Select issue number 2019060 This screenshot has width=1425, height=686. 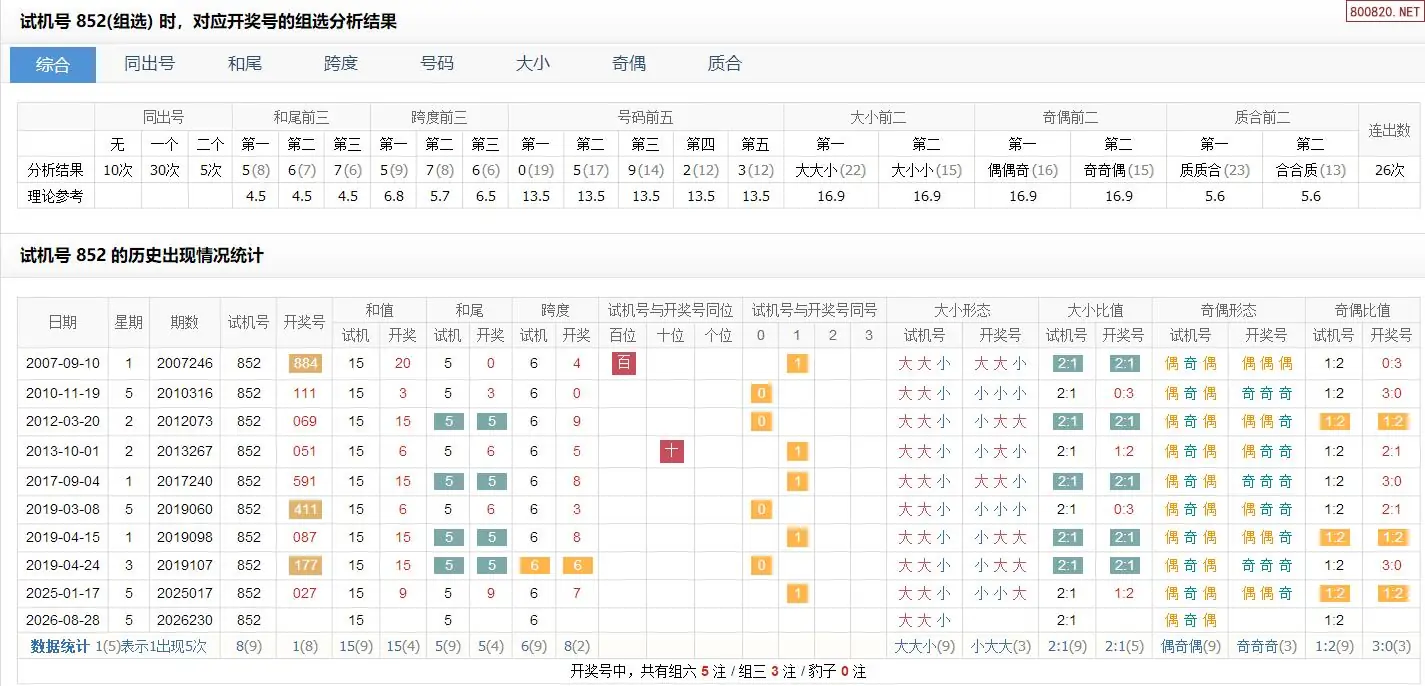pyautogui.click(x=185, y=510)
